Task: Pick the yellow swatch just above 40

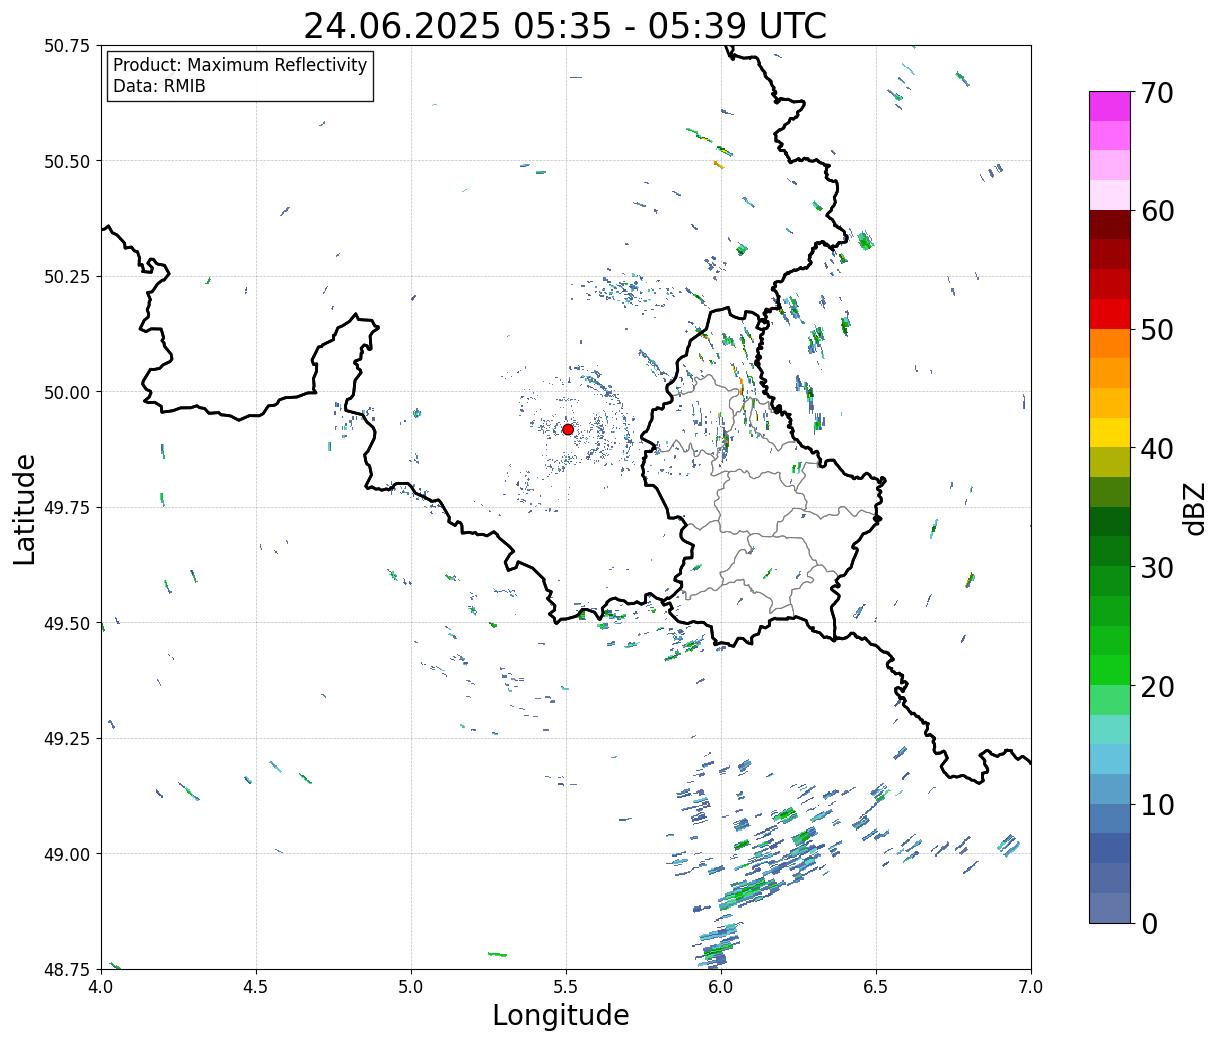Action: pyautogui.click(x=1110, y=433)
